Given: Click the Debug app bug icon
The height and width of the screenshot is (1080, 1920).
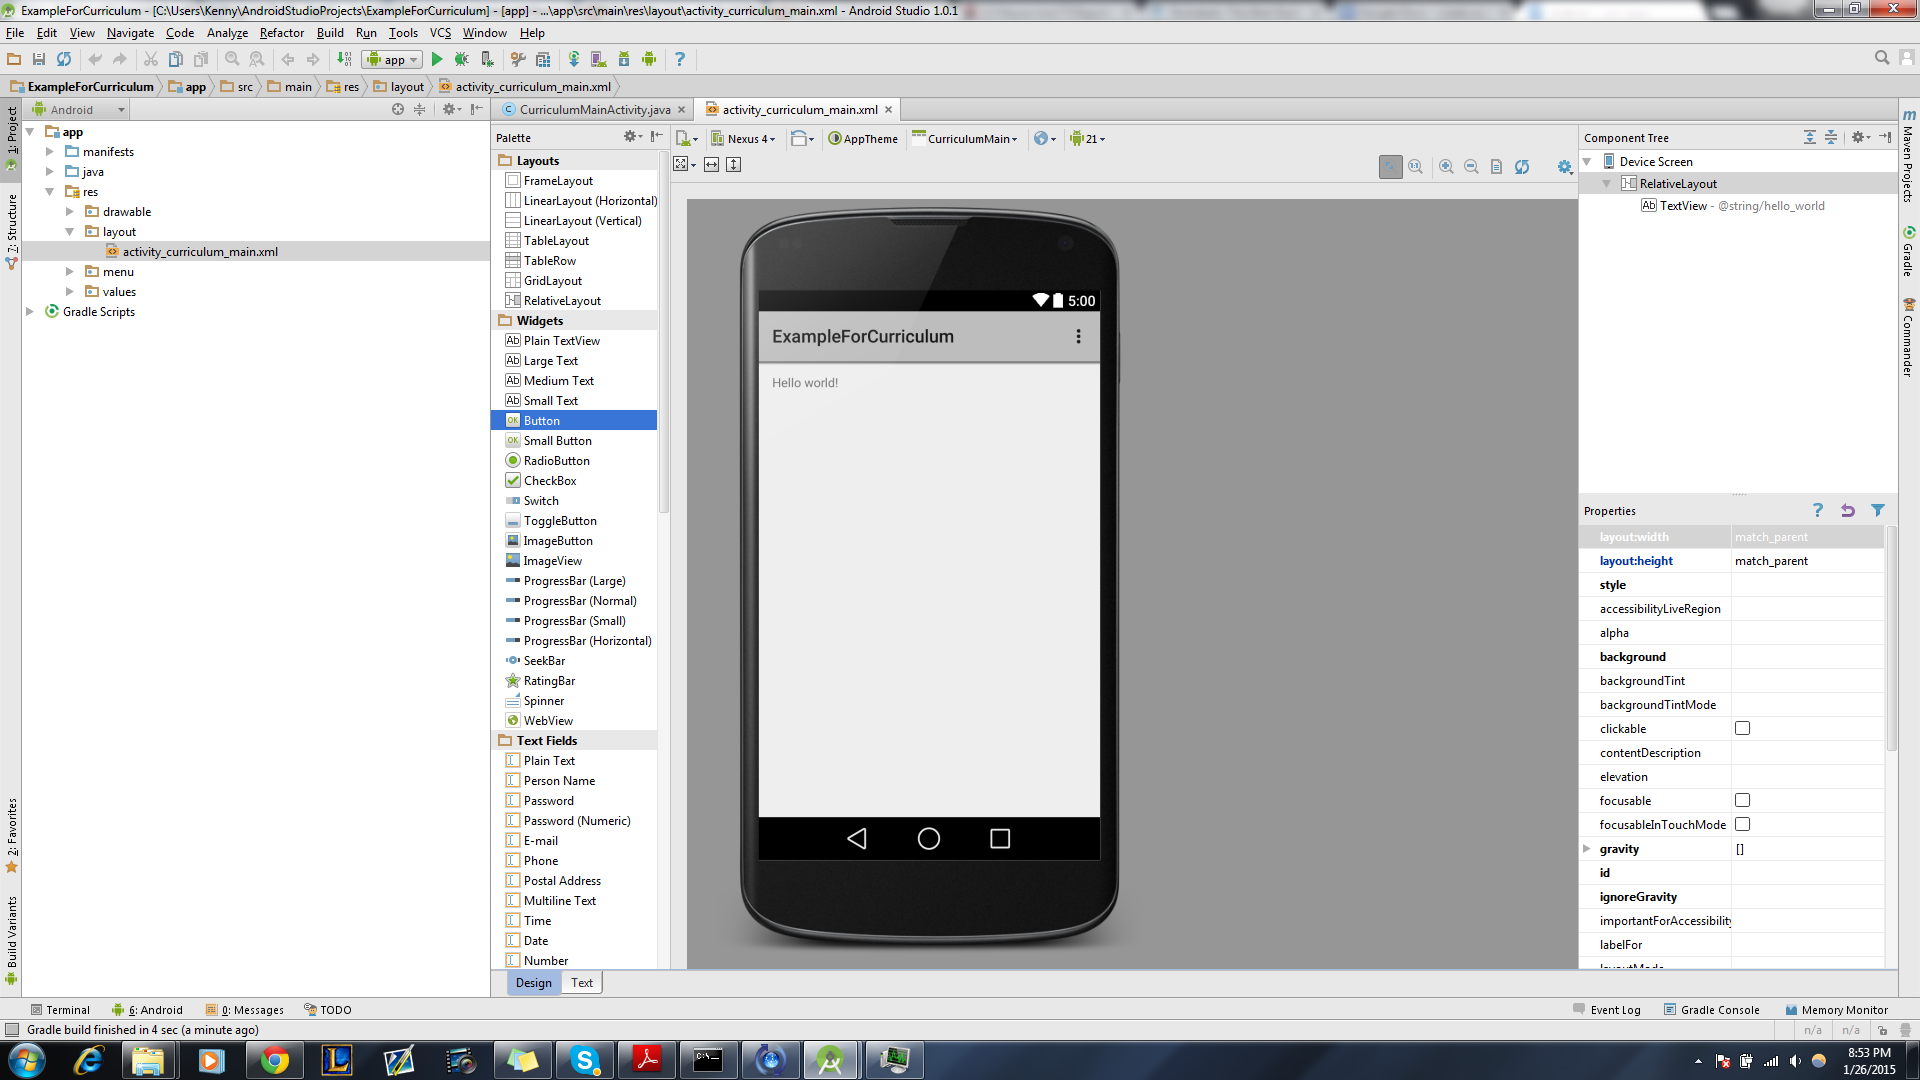Looking at the screenshot, I should pos(461,60).
